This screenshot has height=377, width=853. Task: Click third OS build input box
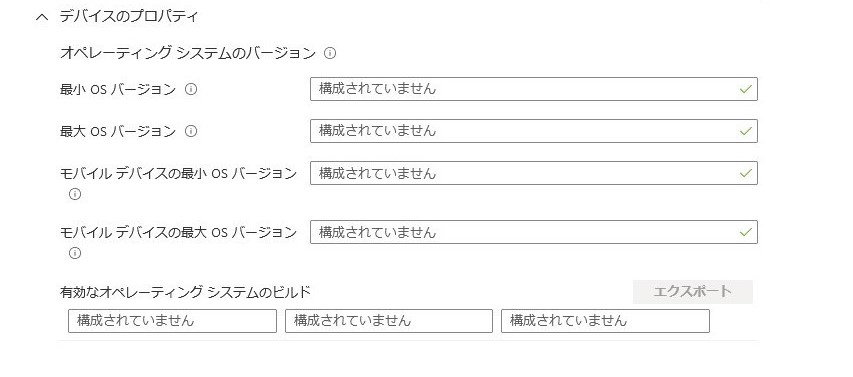point(605,321)
